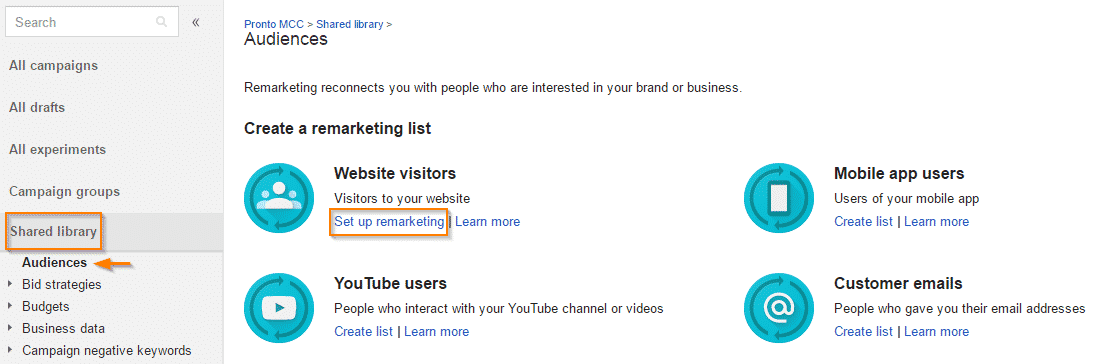Open All campaigns in sidebar
The width and height of the screenshot is (1095, 364).
[x=54, y=66]
